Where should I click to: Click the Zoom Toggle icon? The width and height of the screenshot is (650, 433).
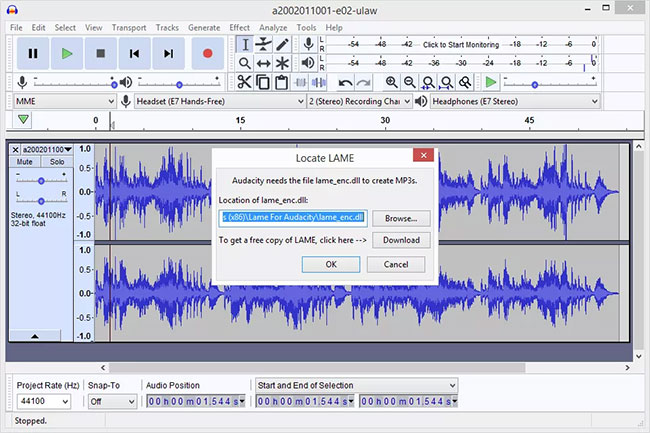[x=465, y=82]
